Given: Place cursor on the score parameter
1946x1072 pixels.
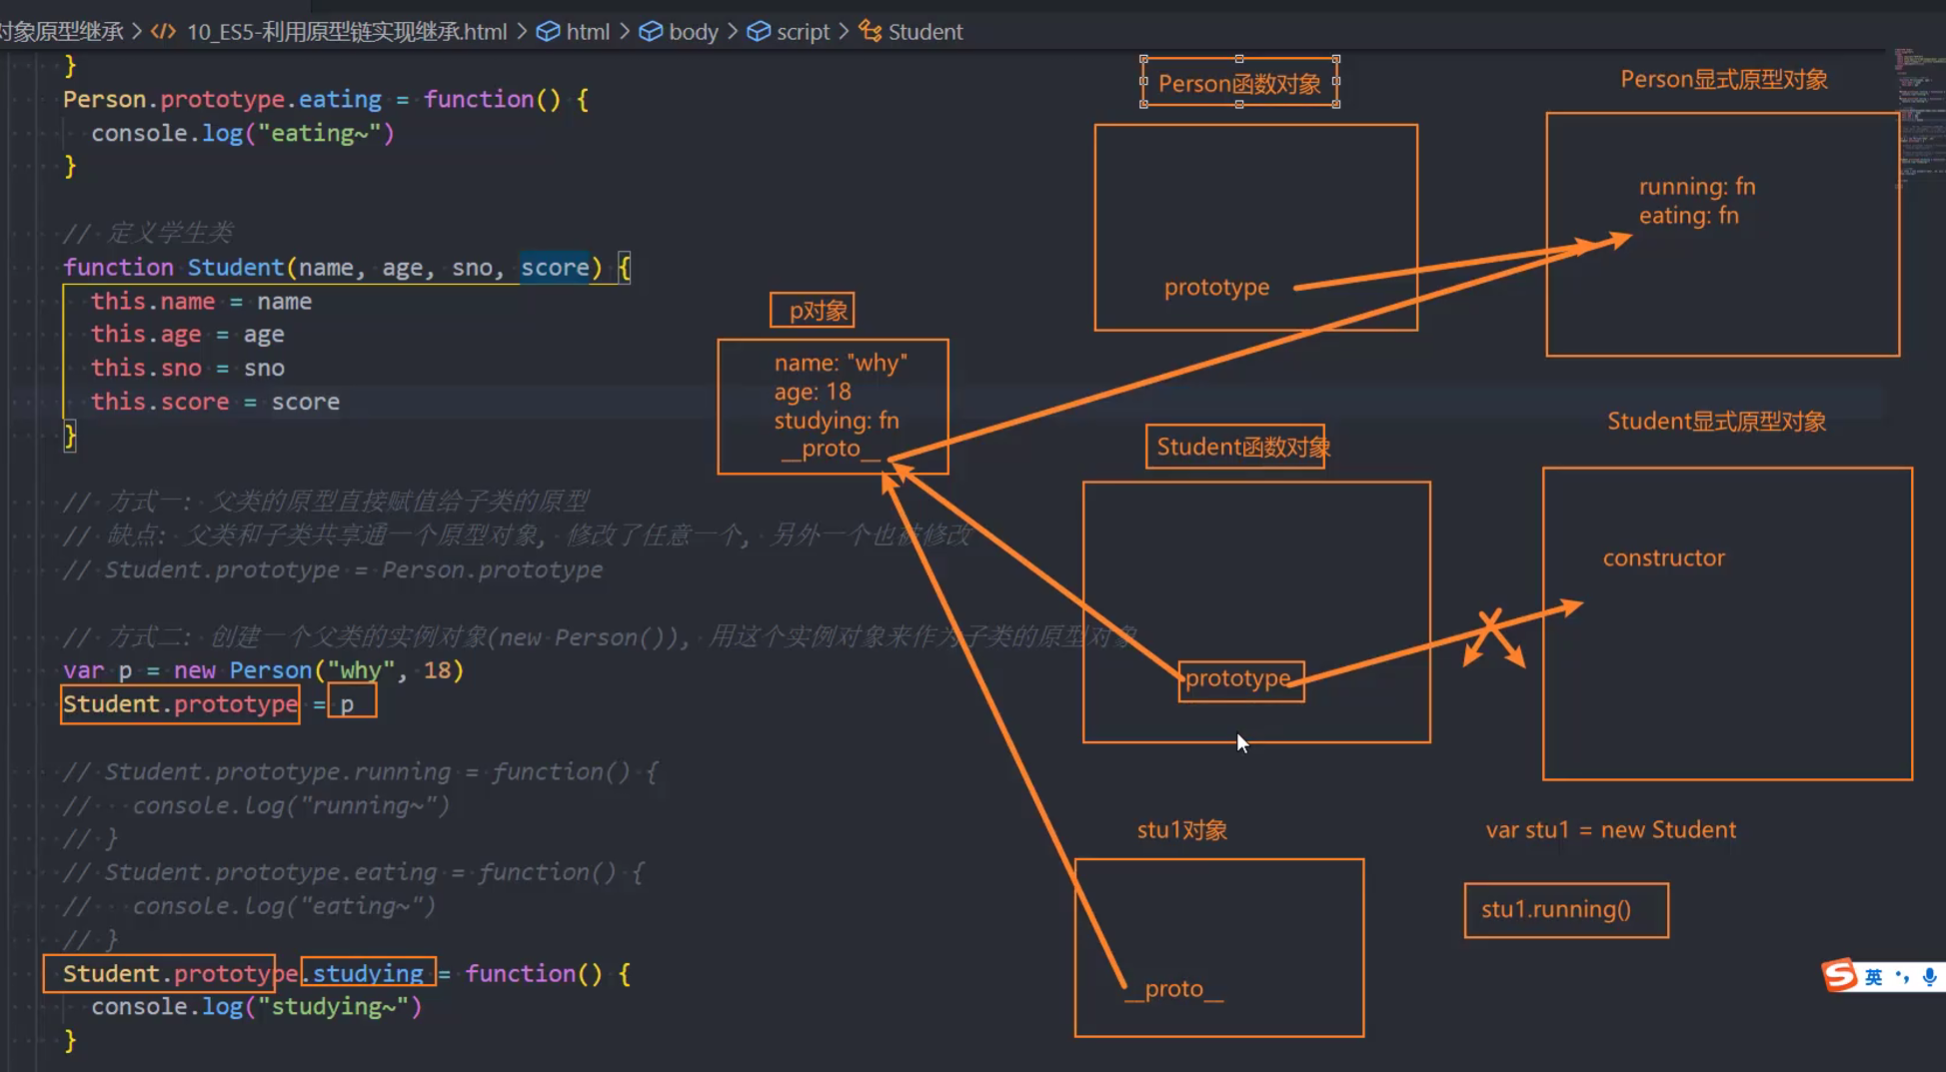Looking at the screenshot, I should 554,268.
